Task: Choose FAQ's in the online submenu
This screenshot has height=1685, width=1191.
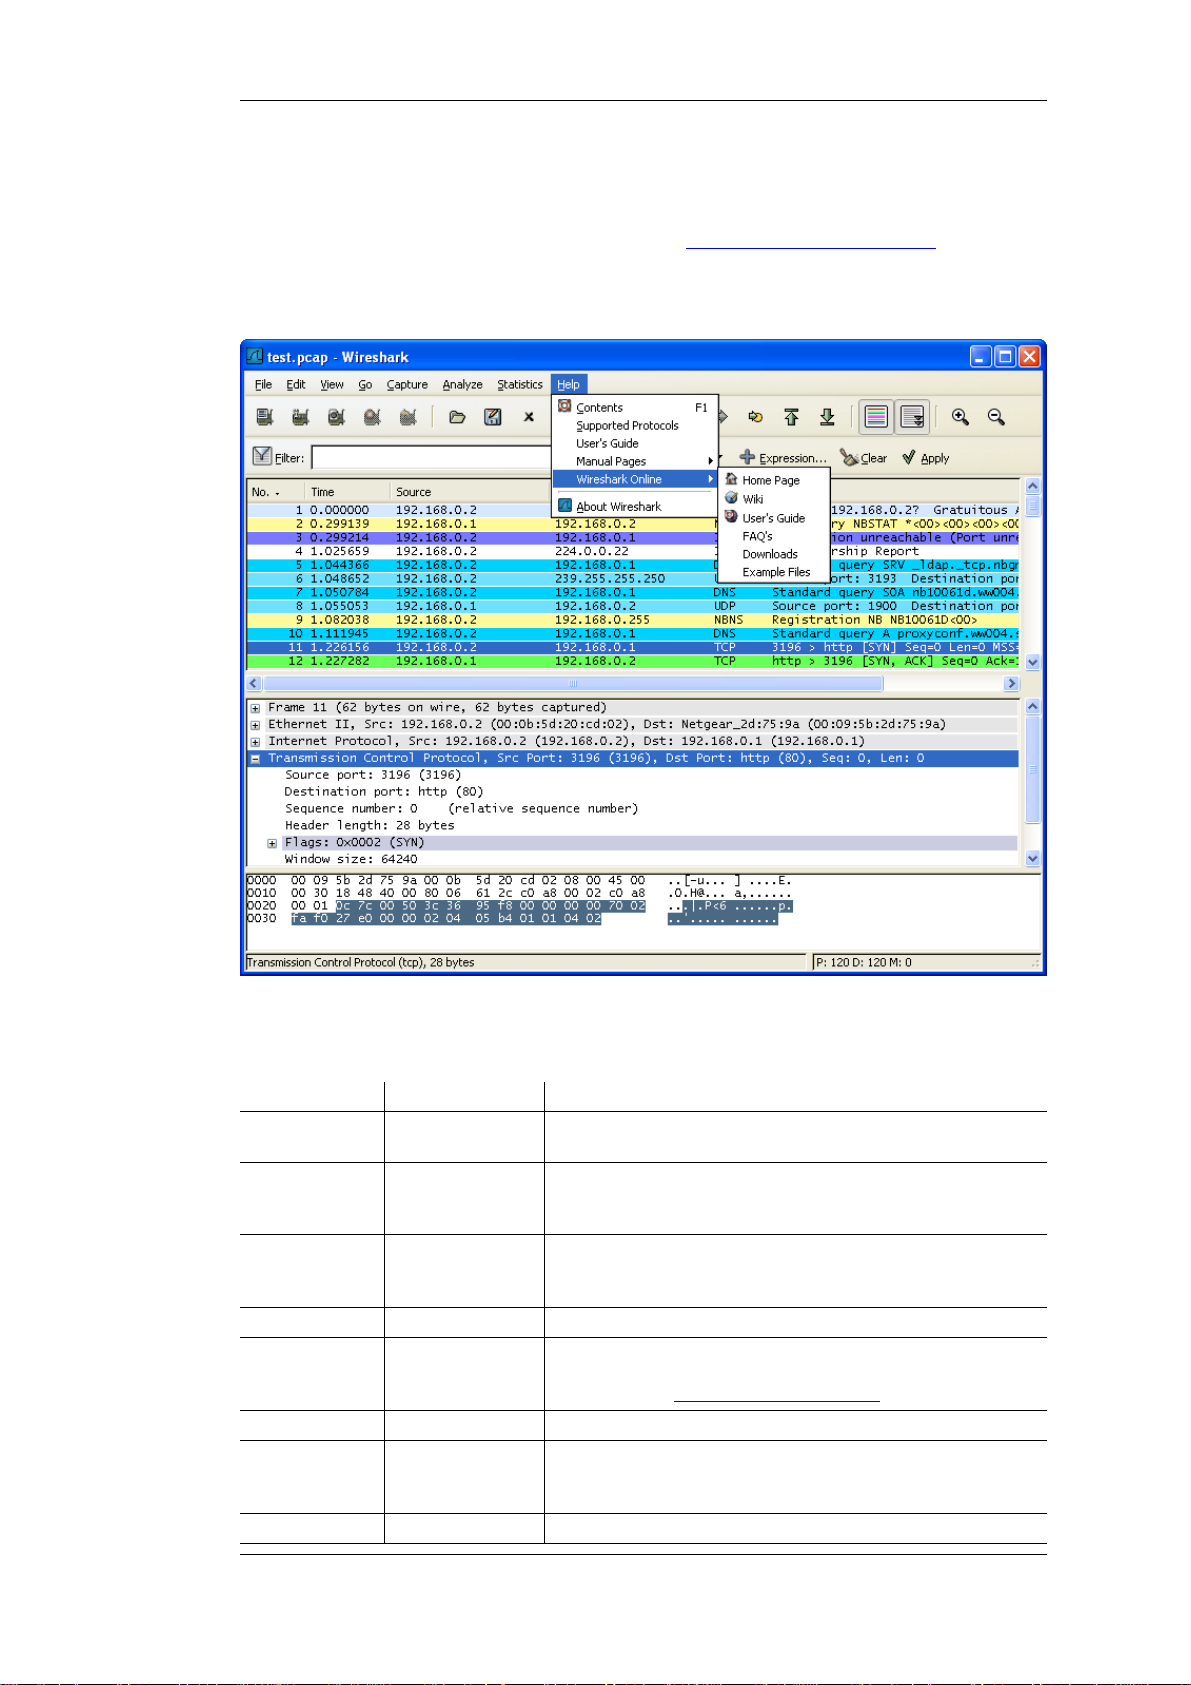Action: (774, 536)
